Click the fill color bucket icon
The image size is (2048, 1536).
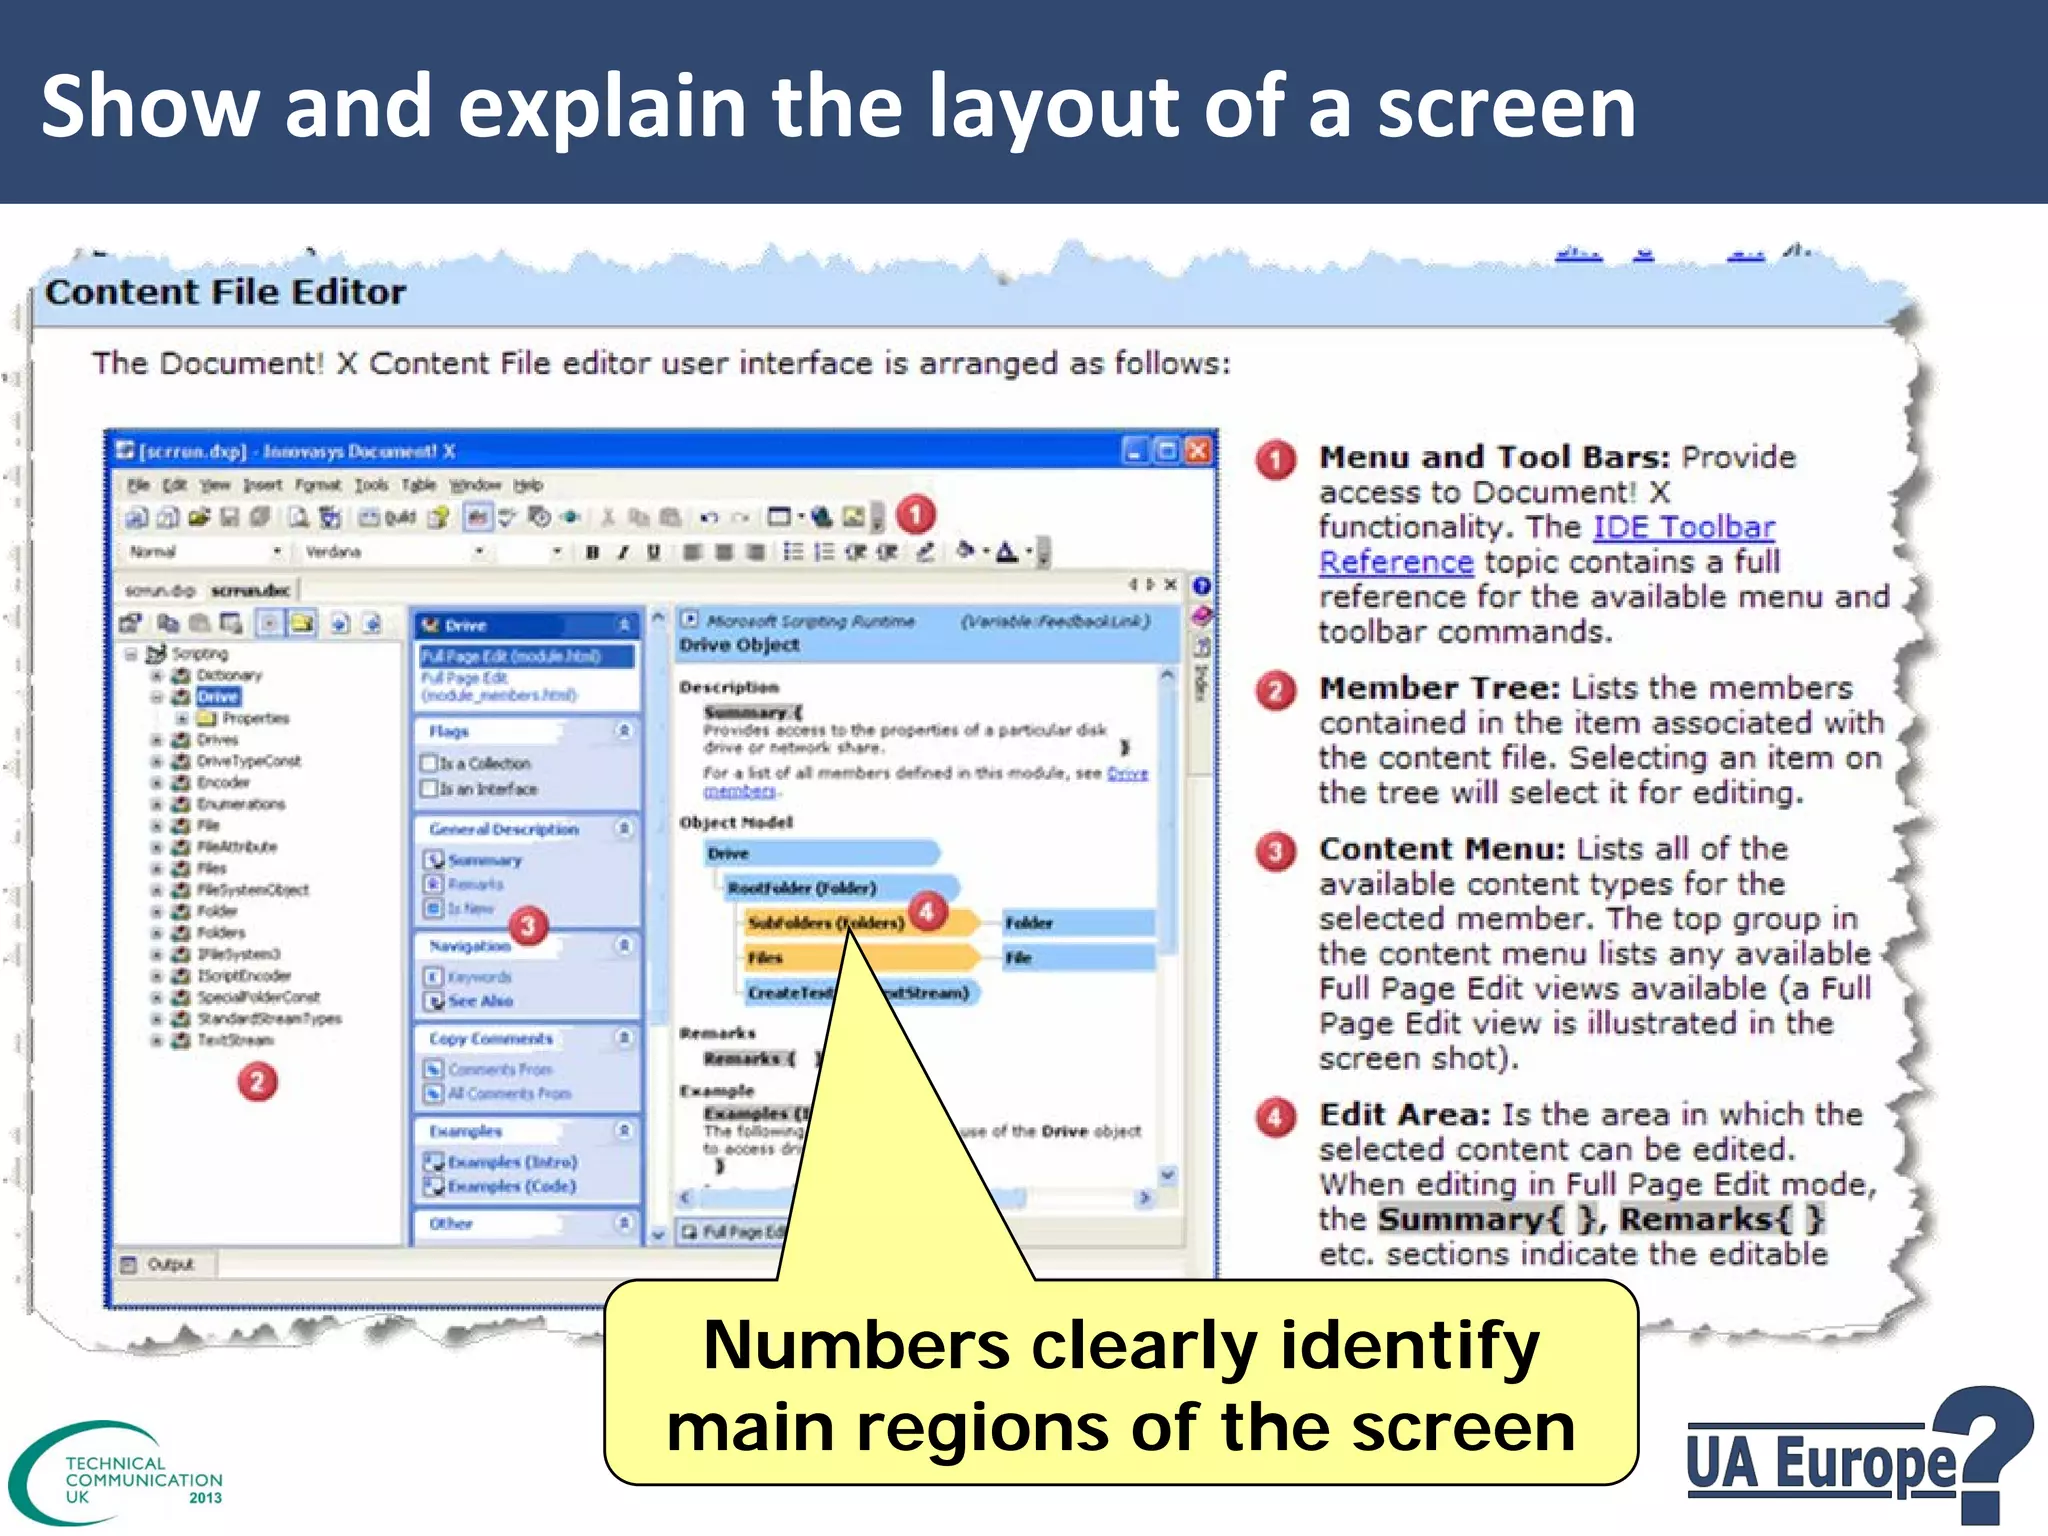pos(965,550)
